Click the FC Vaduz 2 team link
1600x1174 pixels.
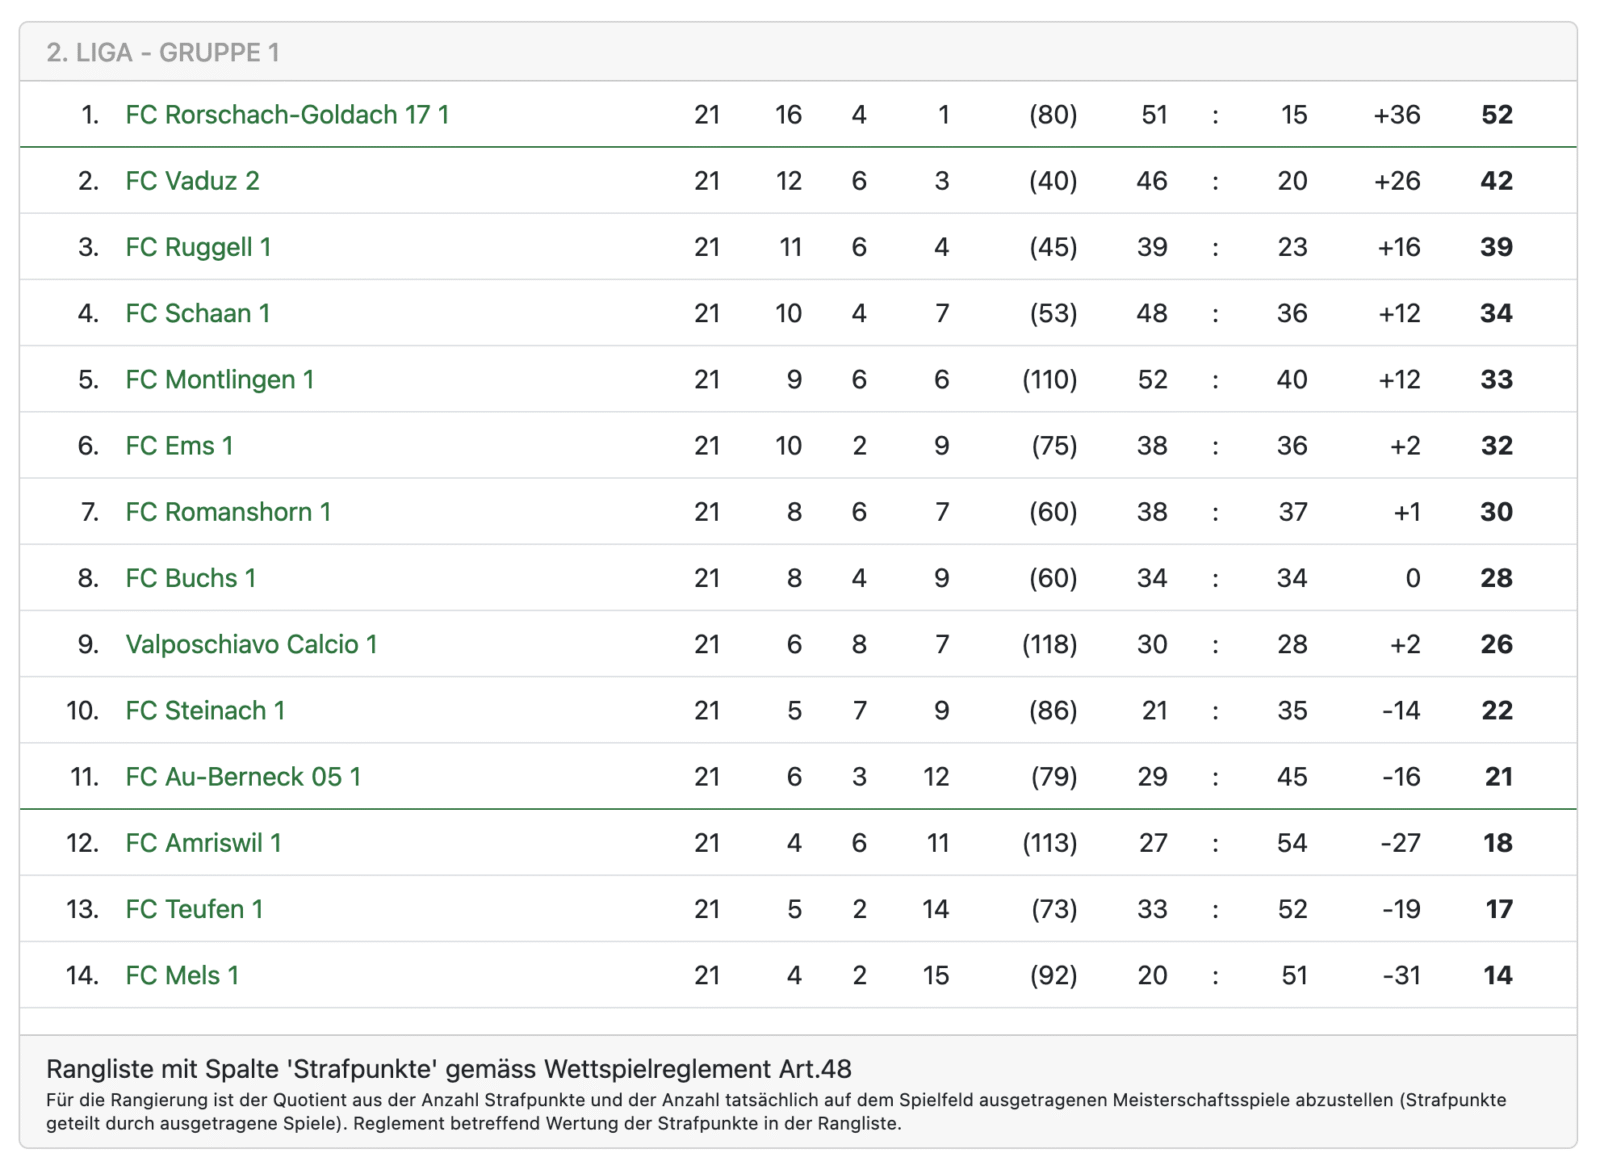(192, 181)
